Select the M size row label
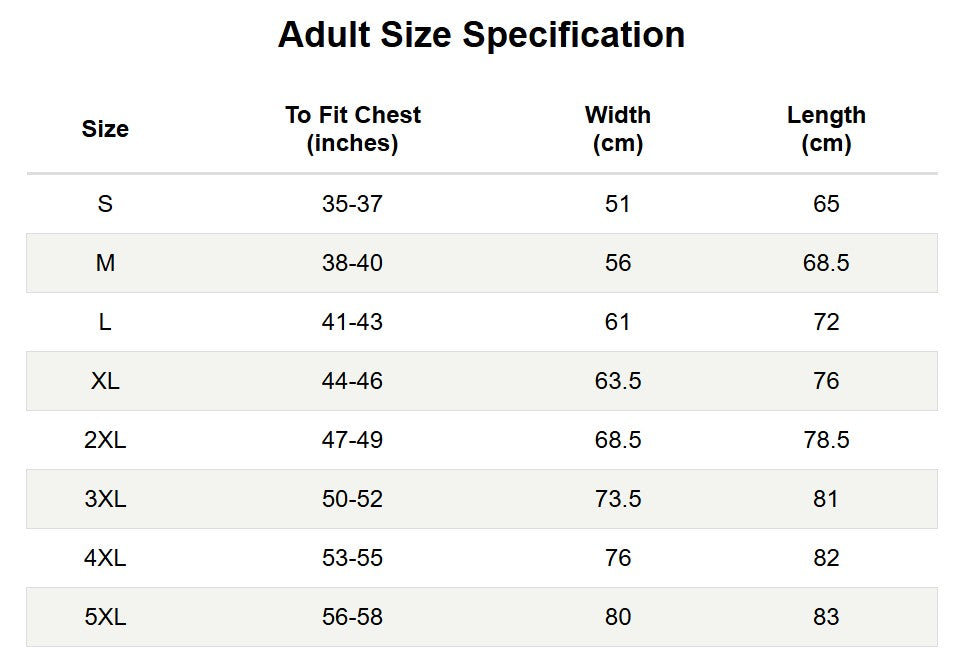Viewport: 963px width, 672px height. pyautogui.click(x=105, y=263)
